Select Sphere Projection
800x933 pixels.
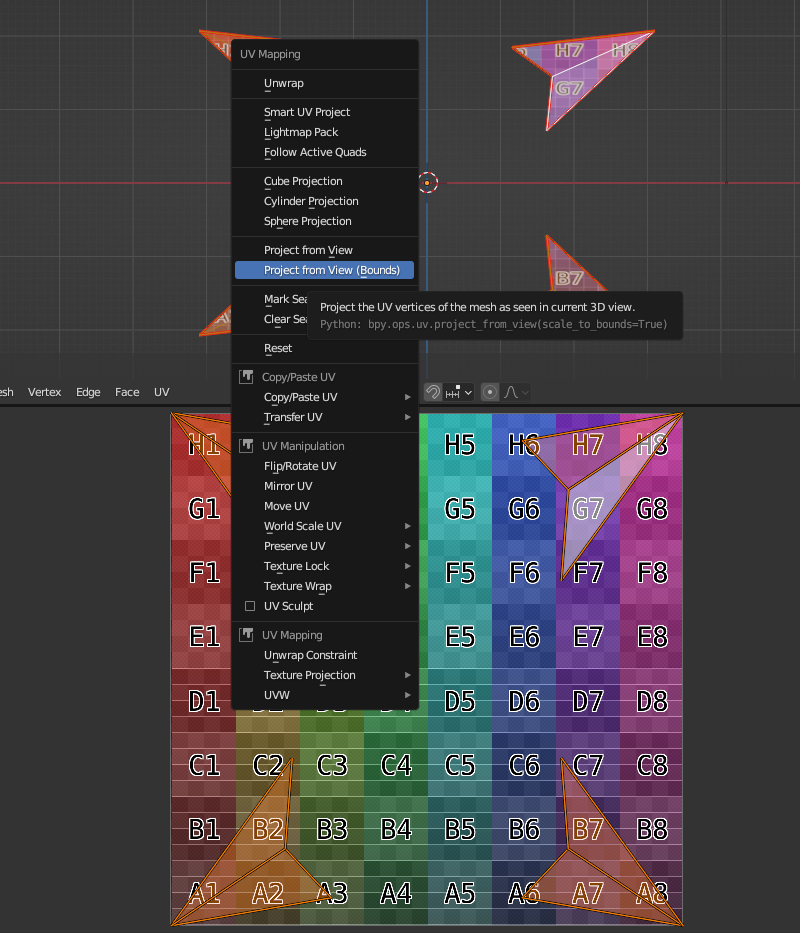(x=324, y=221)
